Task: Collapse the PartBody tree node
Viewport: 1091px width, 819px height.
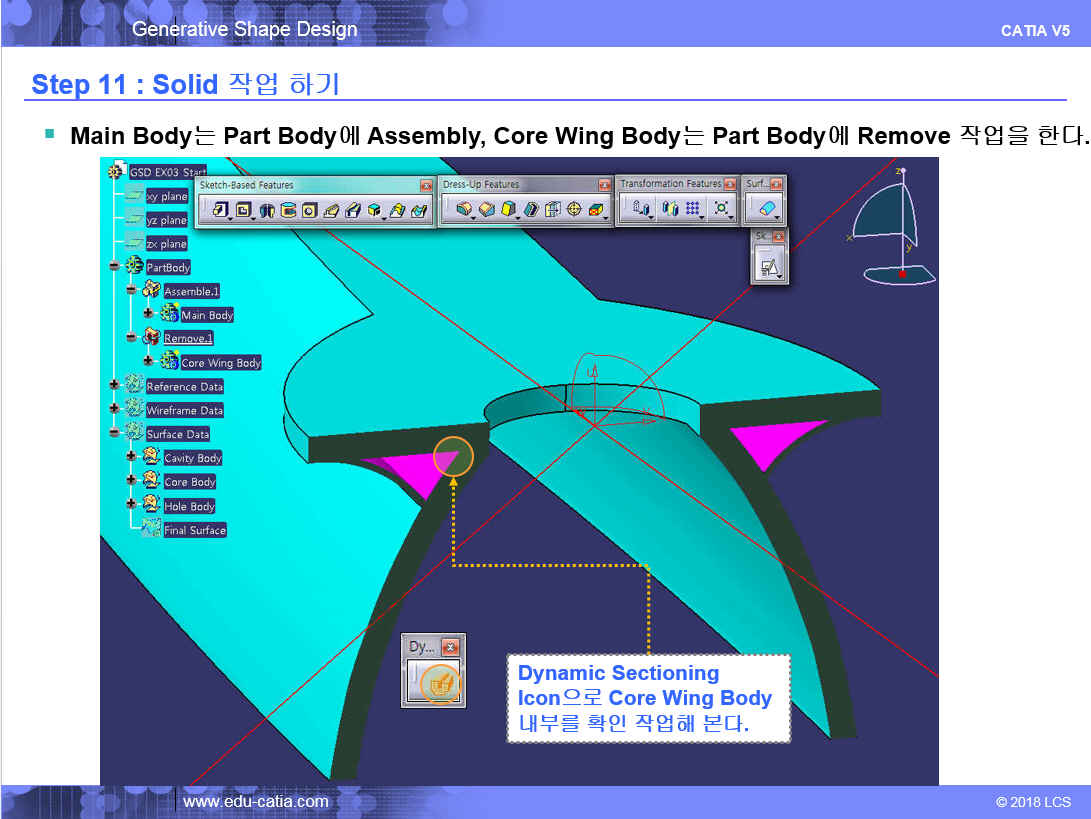Action: coord(114,267)
